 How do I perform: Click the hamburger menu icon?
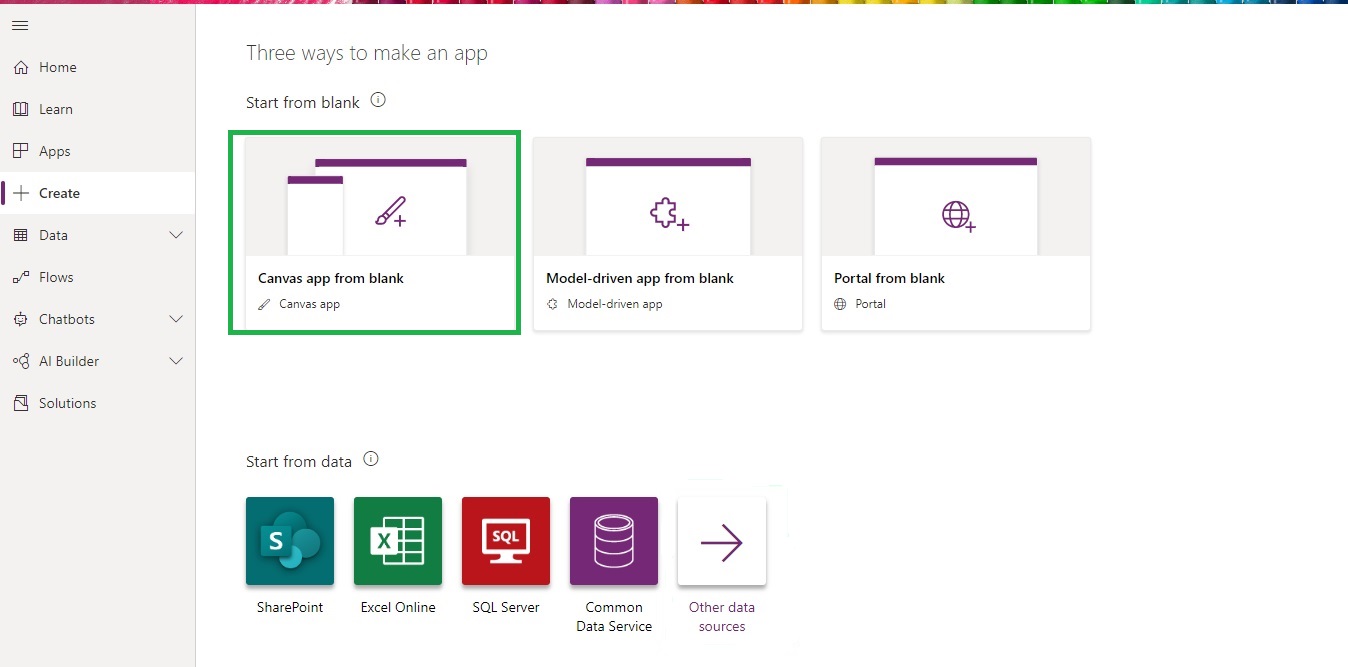20,25
